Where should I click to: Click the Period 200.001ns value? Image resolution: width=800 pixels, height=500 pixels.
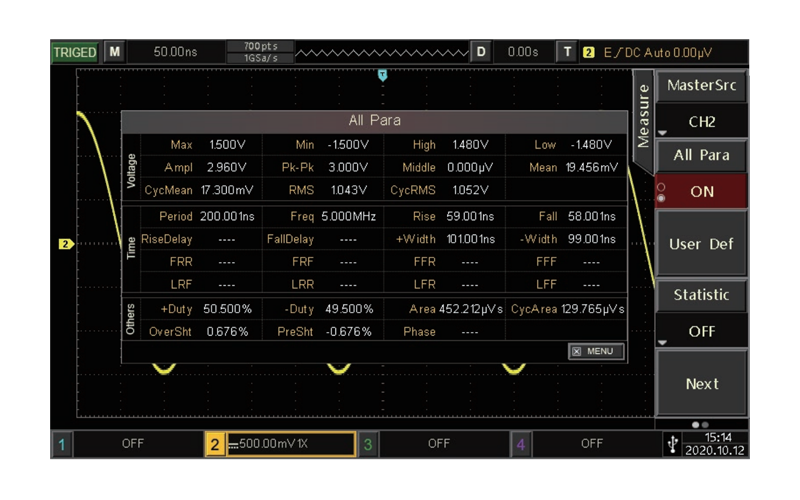227,216
